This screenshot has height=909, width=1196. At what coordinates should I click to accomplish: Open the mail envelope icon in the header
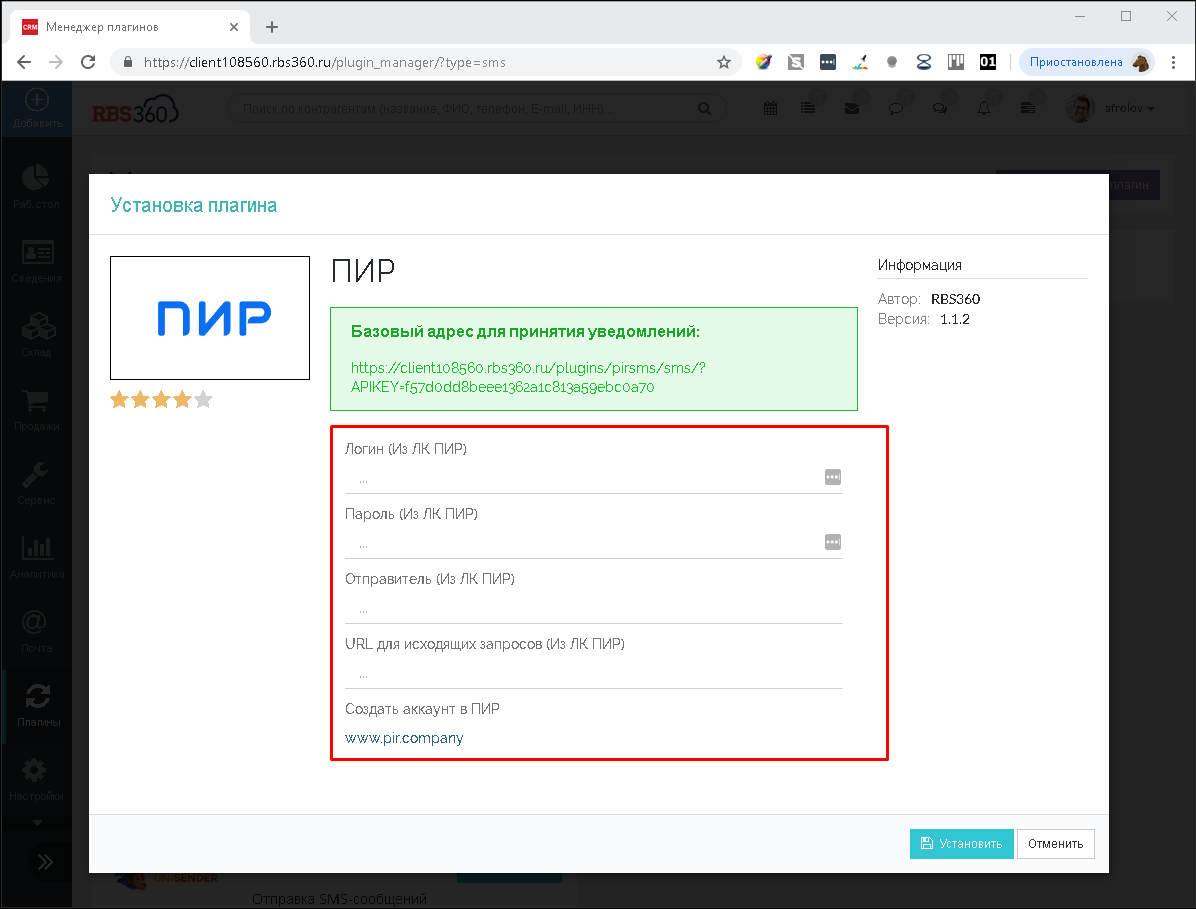[852, 108]
